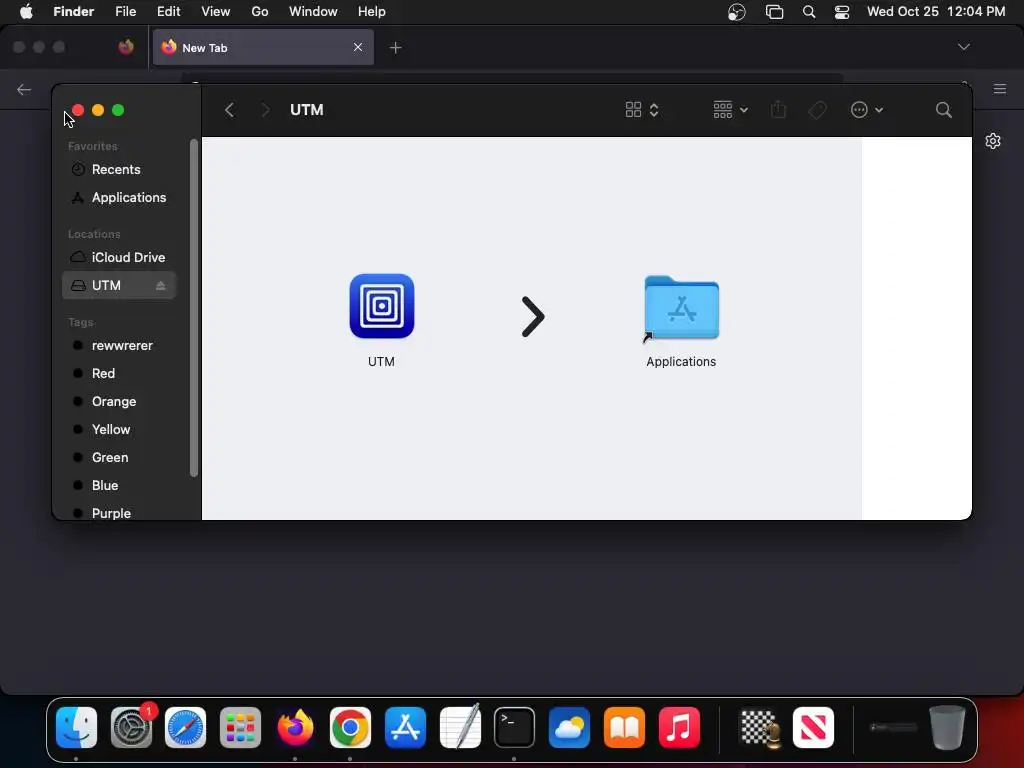Open the group-by options dropdown
This screenshot has height=768, width=1024.
coord(730,110)
